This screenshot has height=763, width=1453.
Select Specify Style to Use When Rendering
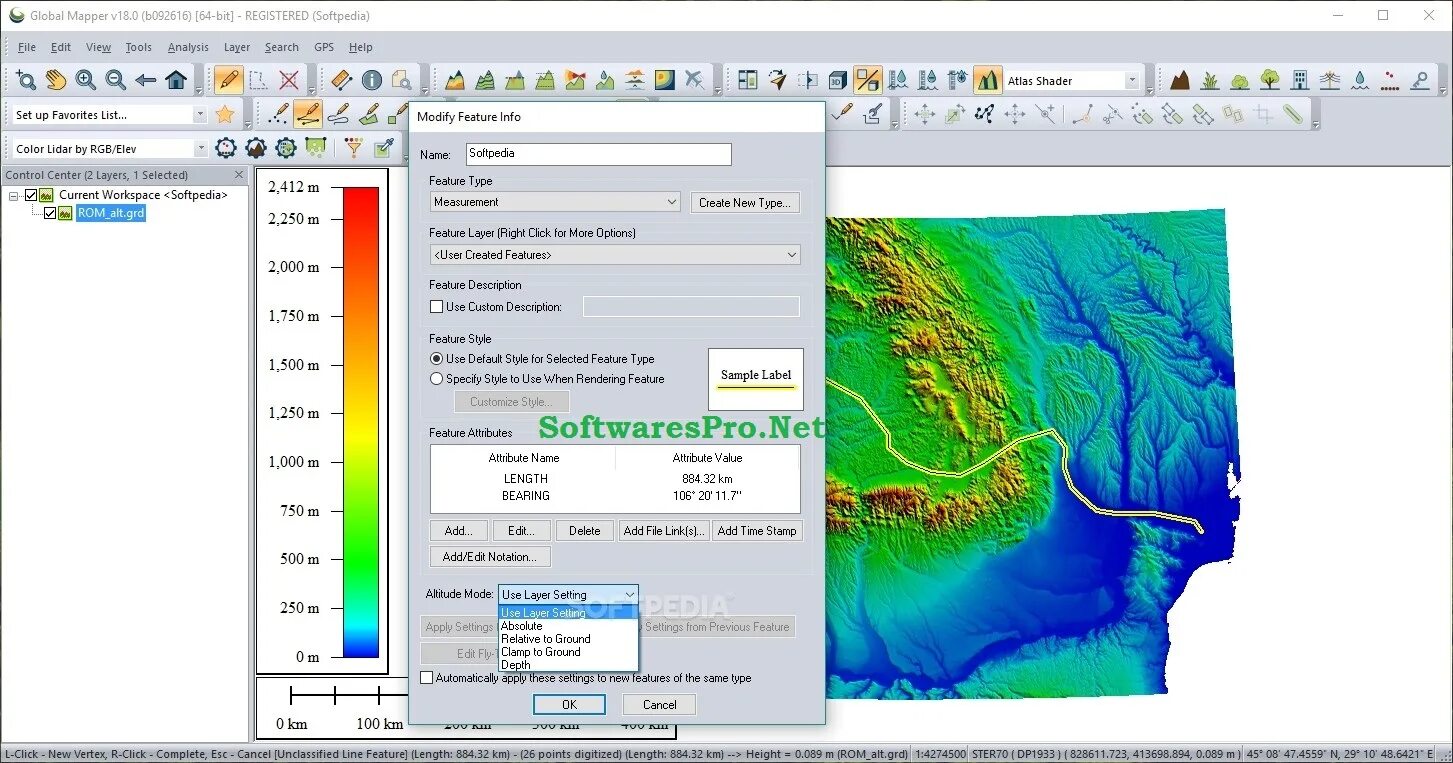coord(436,379)
